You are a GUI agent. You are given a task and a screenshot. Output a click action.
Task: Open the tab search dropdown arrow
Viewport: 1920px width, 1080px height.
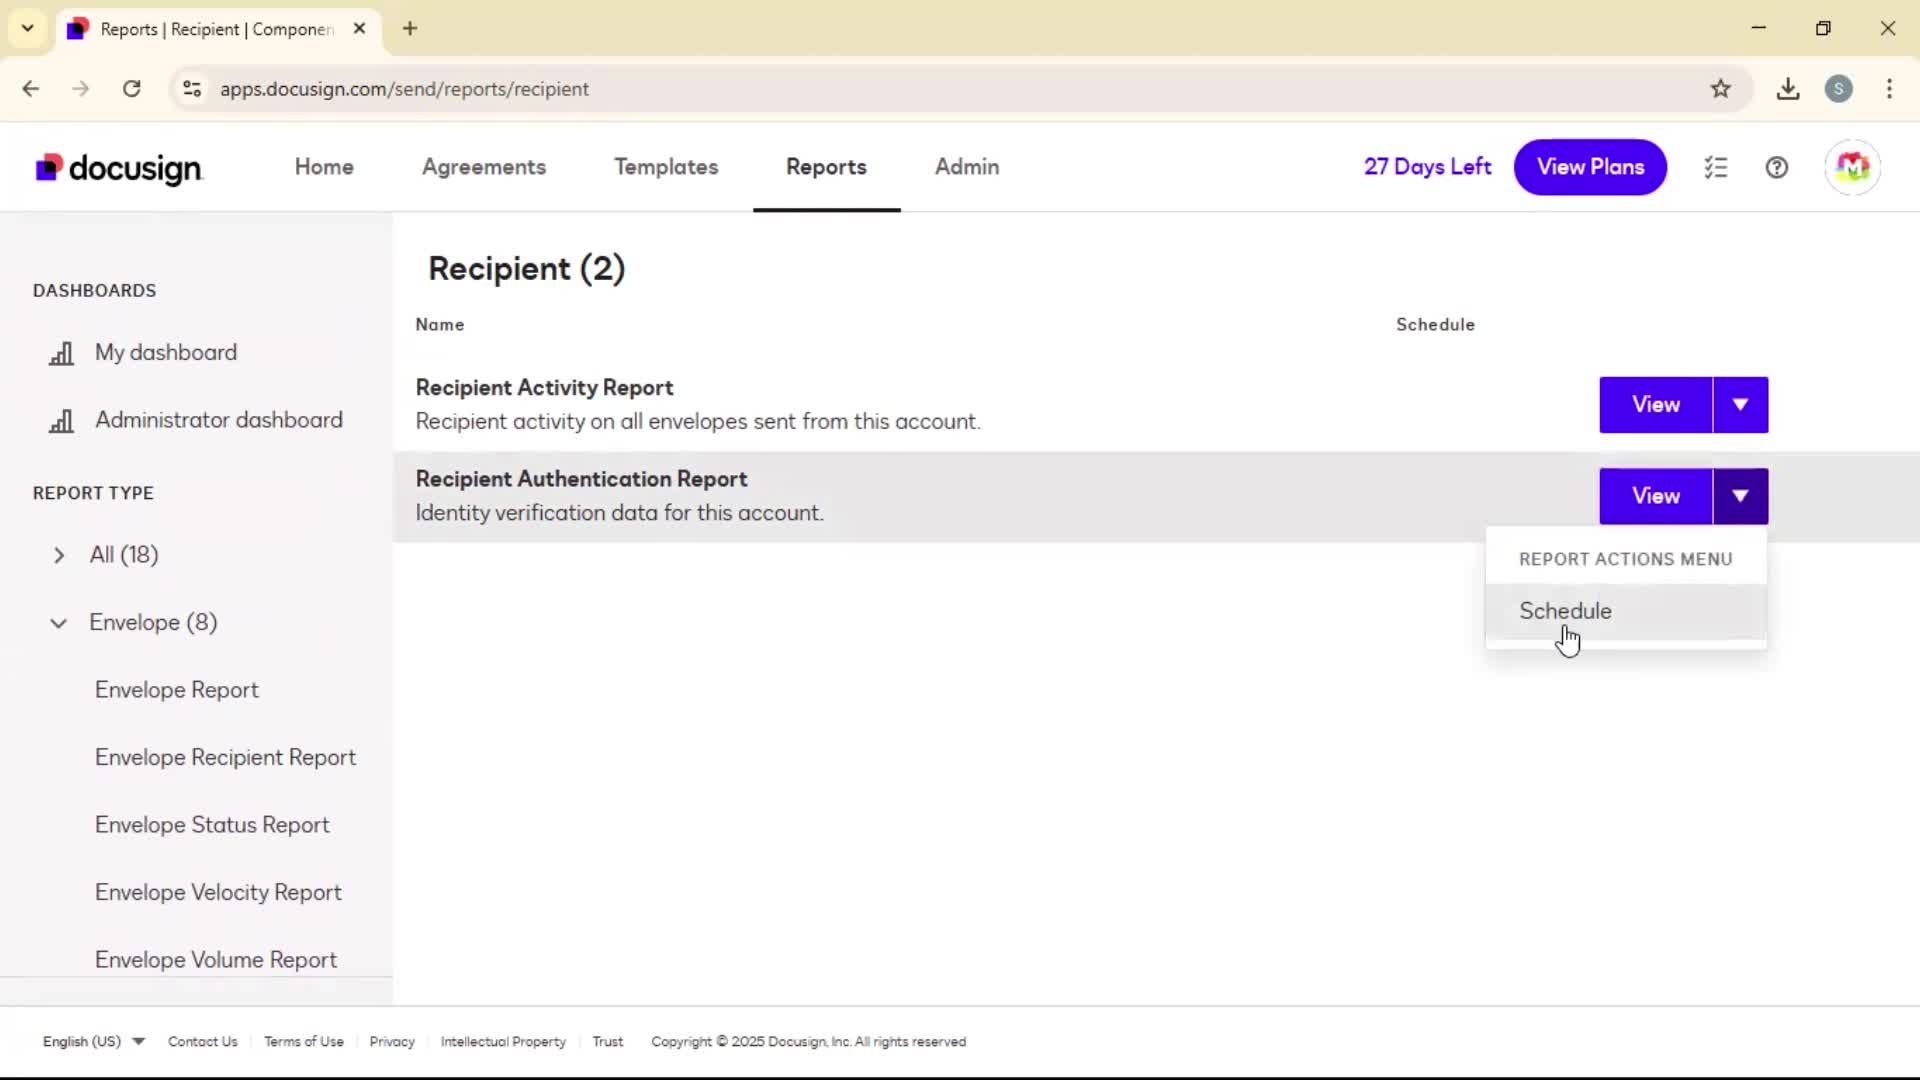[28, 29]
